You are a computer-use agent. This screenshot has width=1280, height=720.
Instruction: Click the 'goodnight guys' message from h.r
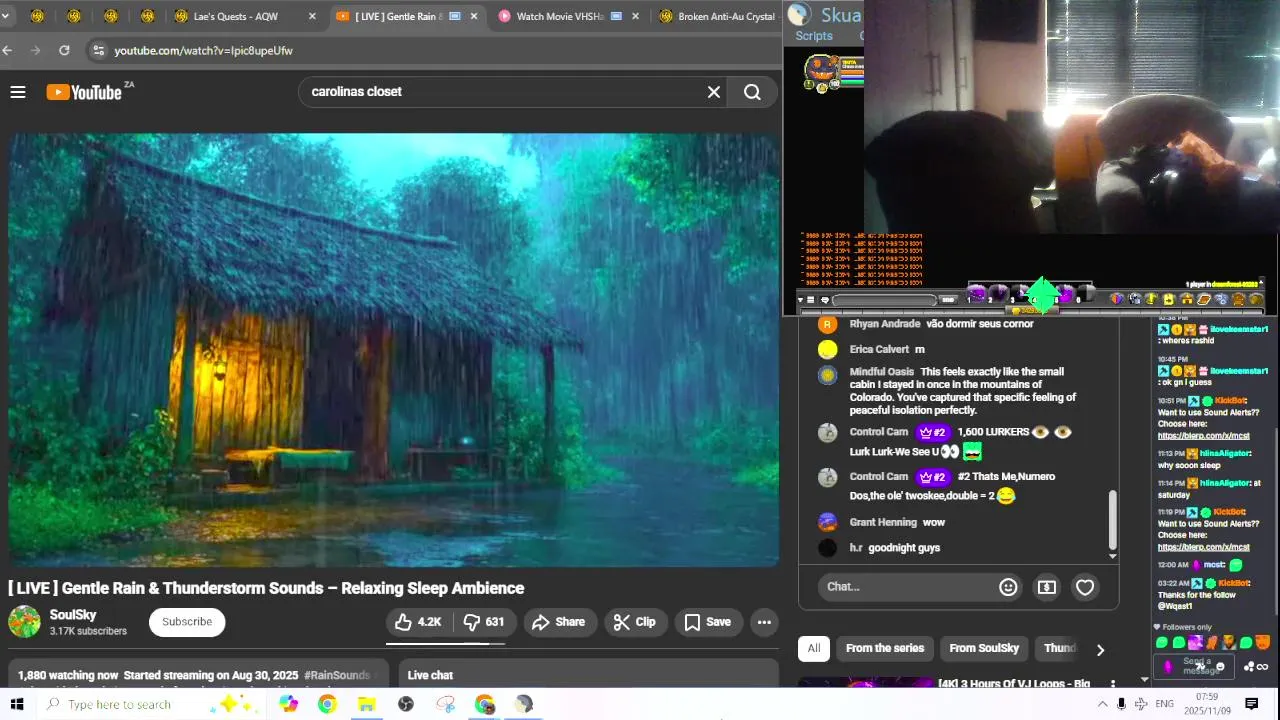904,548
